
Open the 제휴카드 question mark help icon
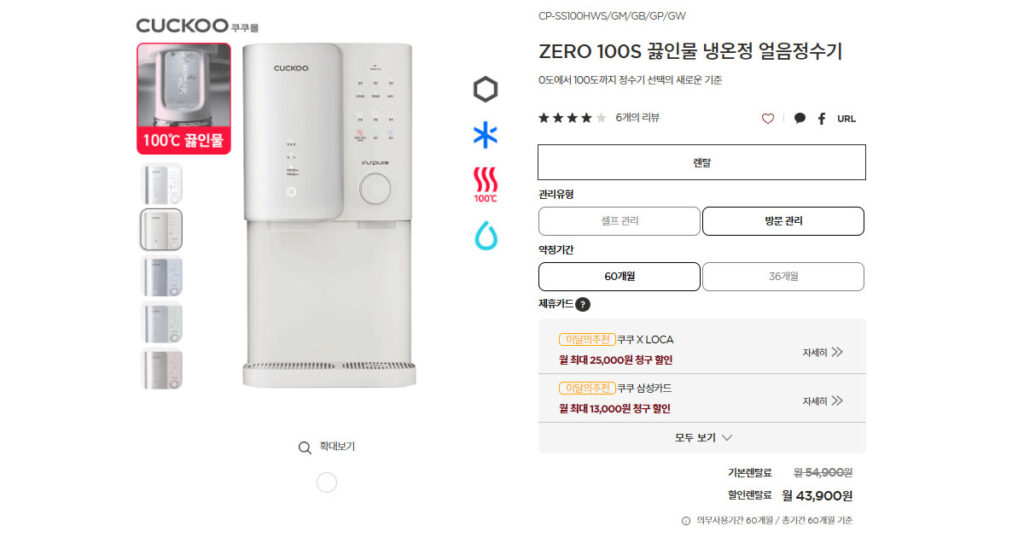pos(583,304)
